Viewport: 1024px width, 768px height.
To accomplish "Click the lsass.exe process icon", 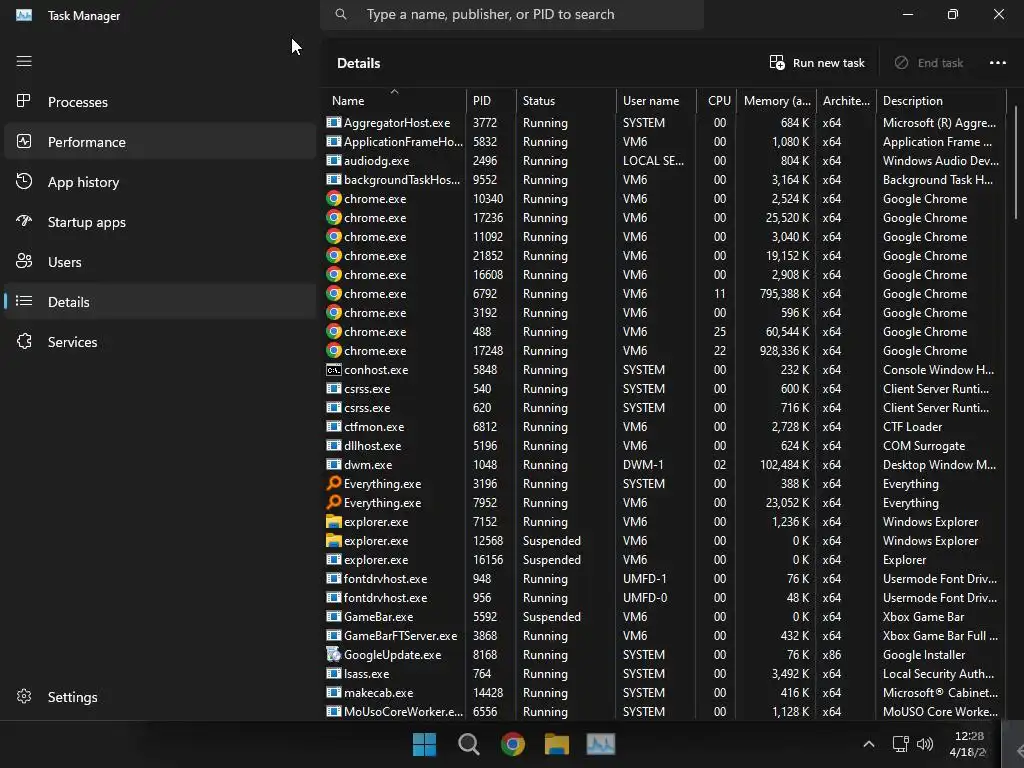I will click(334, 673).
